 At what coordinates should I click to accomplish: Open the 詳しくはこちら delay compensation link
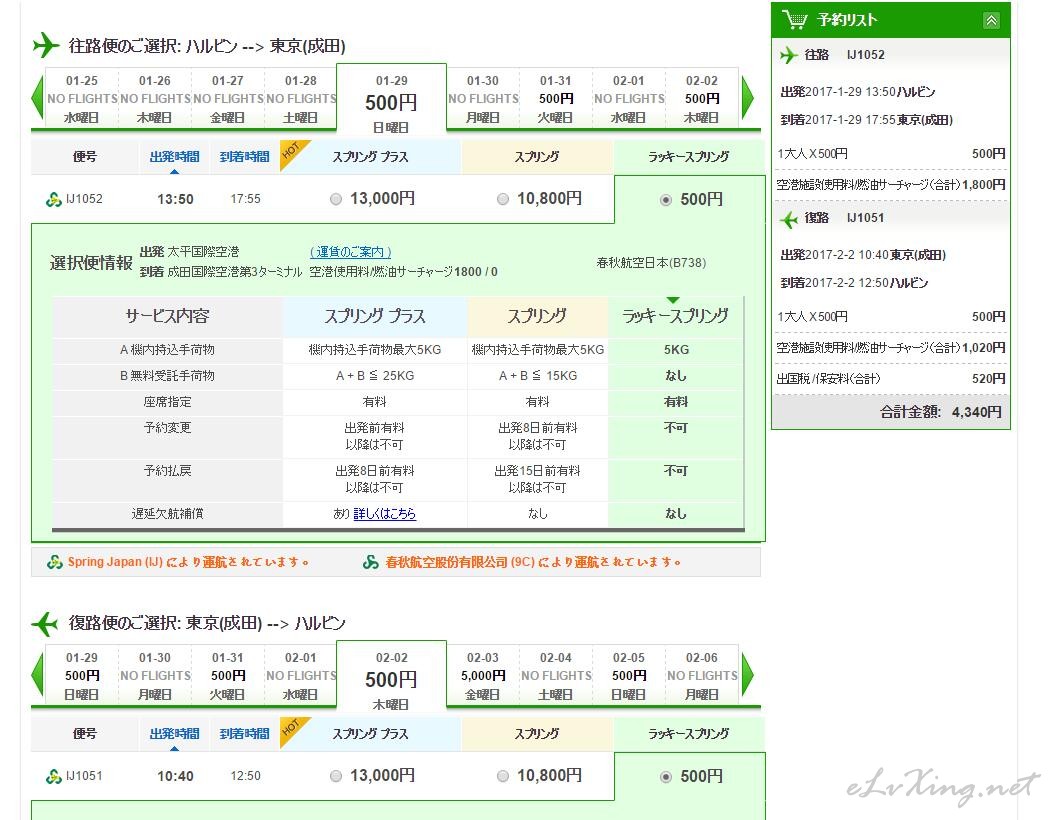tap(385, 514)
